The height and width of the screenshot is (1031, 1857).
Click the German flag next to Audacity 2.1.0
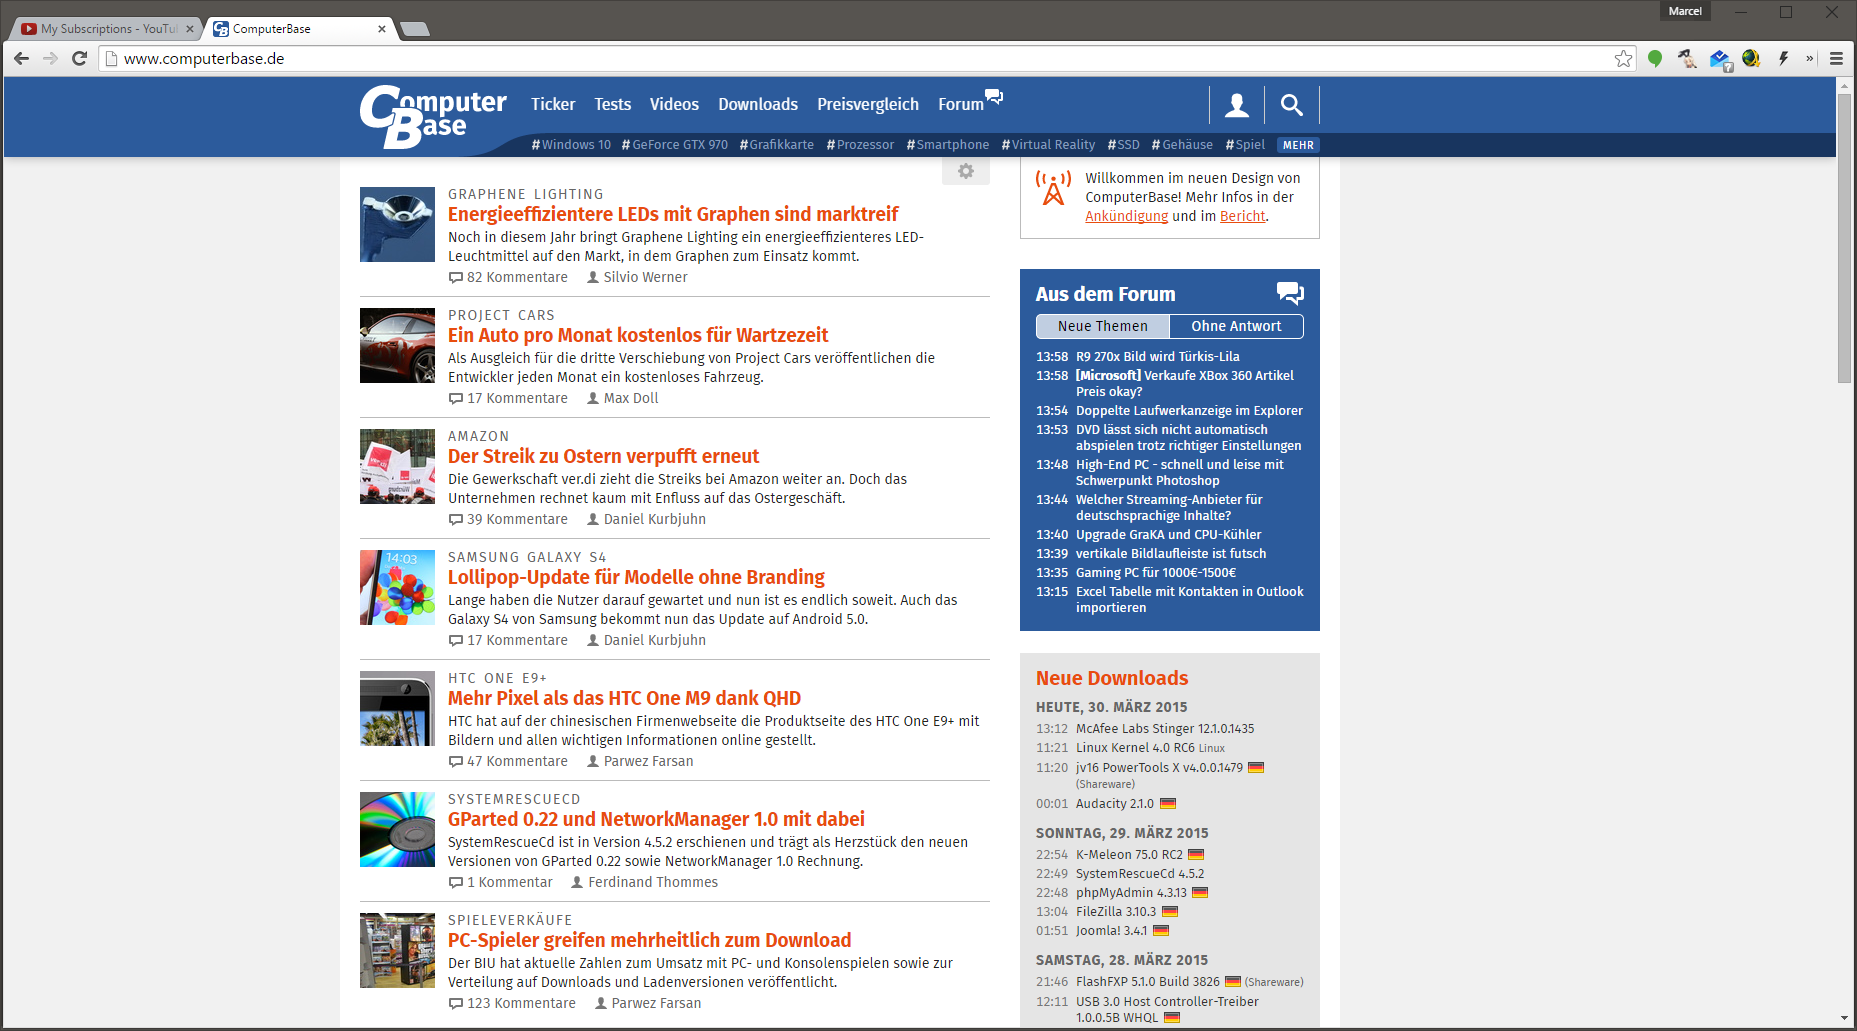pos(1168,803)
